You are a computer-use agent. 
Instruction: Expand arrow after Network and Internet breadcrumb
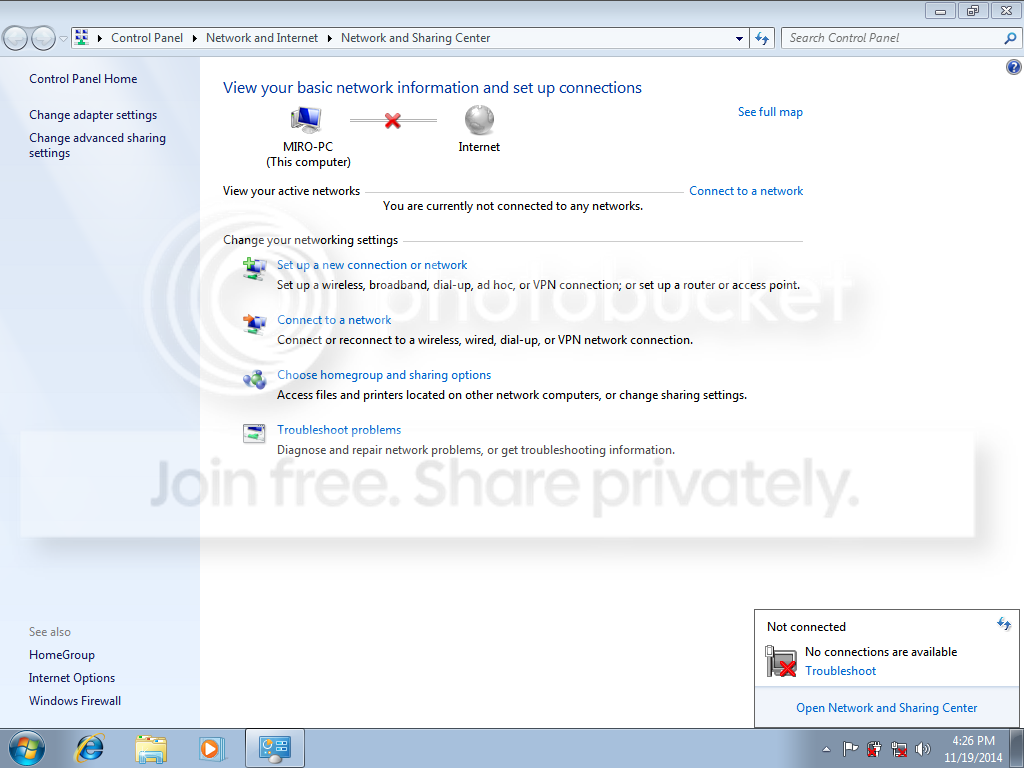click(x=328, y=39)
